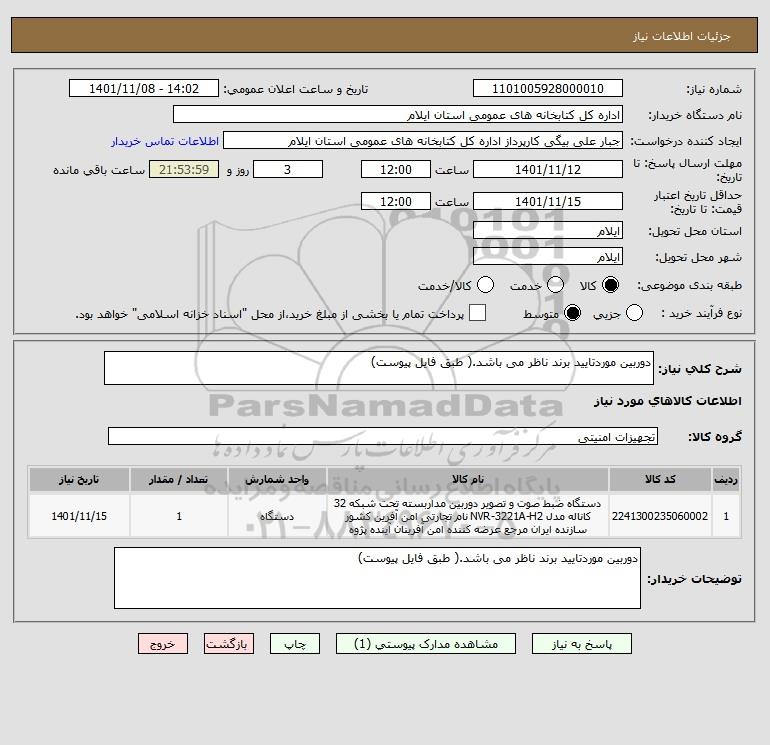Image resolution: width=770 pixels, height=745 pixels.
Task: Click the شهر محل تحویل field
Action: click(548, 256)
